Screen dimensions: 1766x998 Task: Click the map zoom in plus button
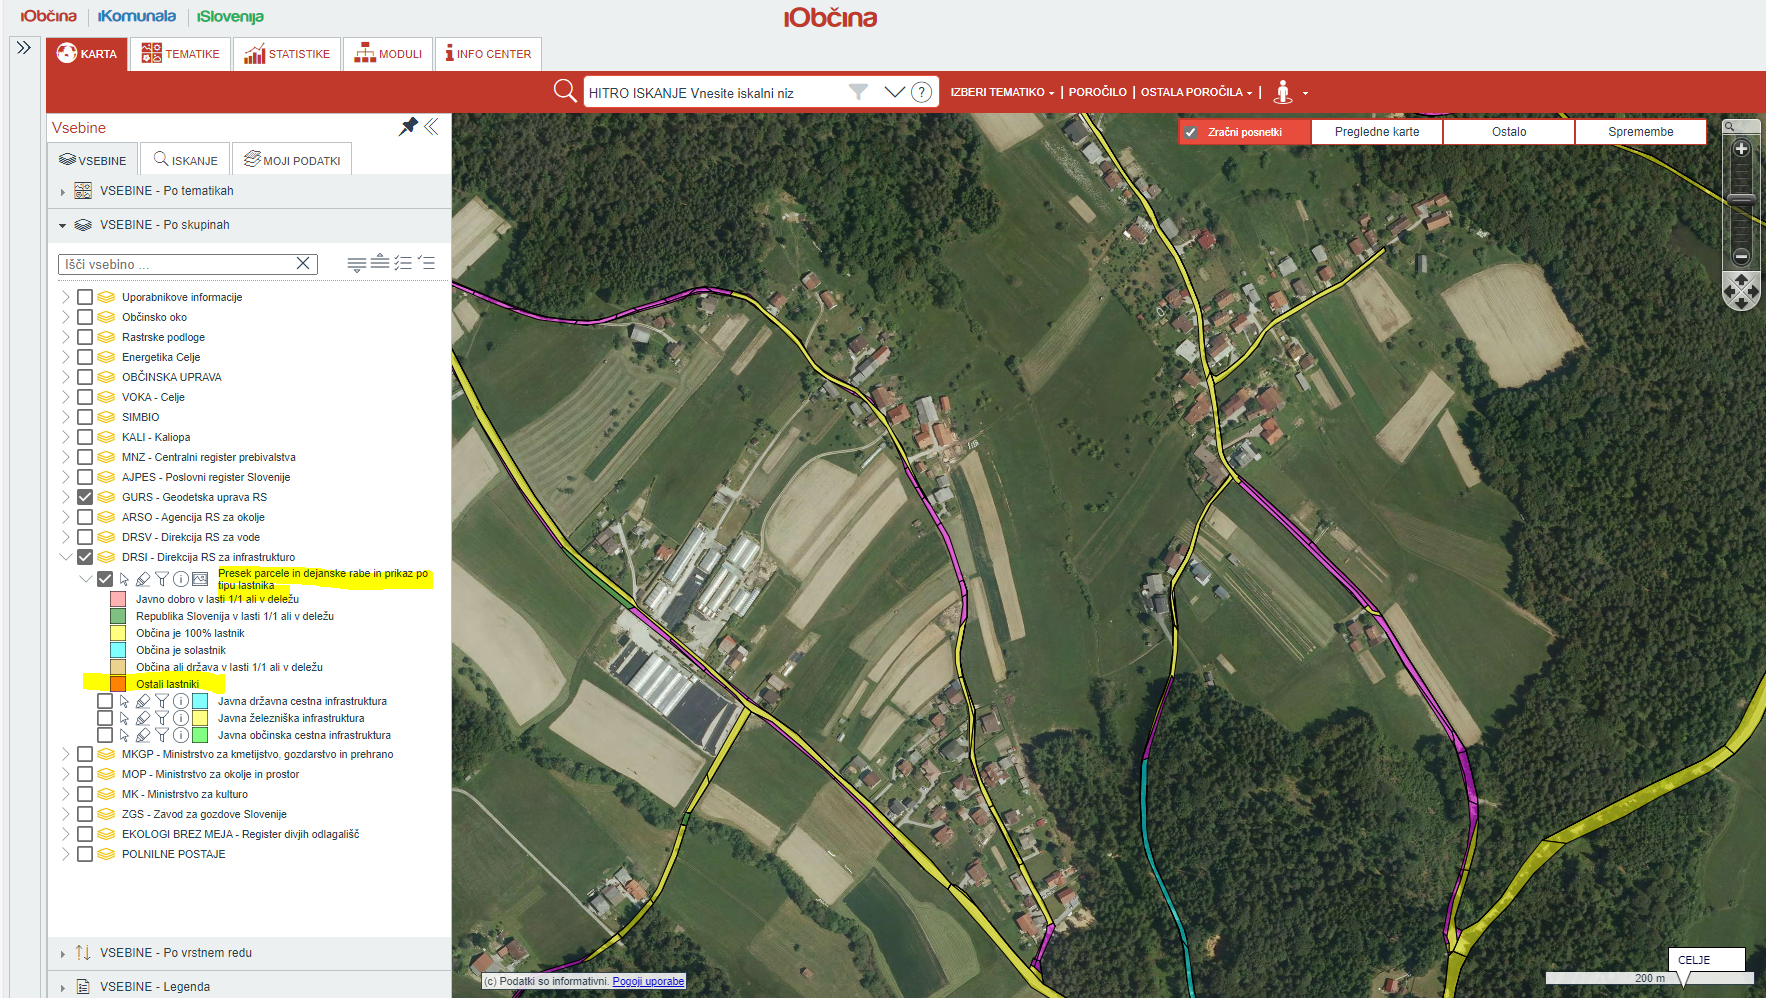(x=1741, y=149)
